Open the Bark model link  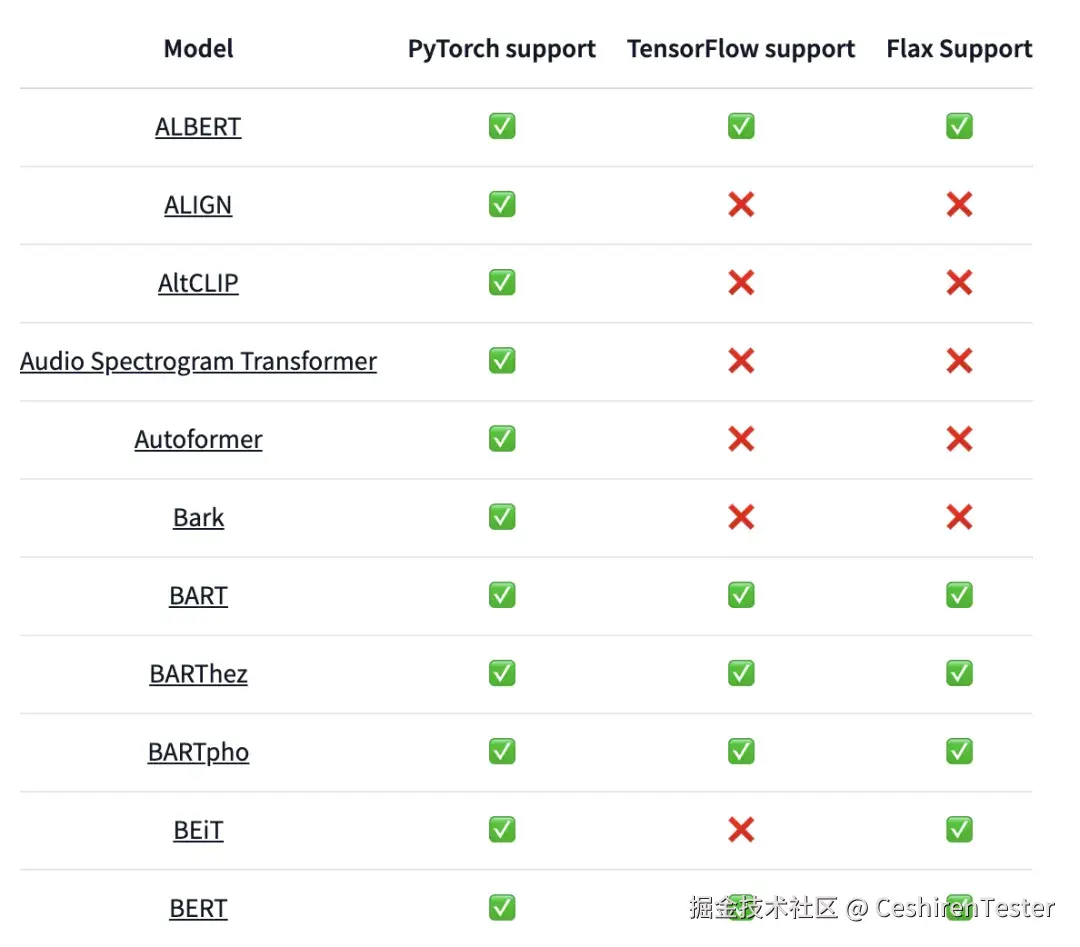pyautogui.click(x=198, y=517)
